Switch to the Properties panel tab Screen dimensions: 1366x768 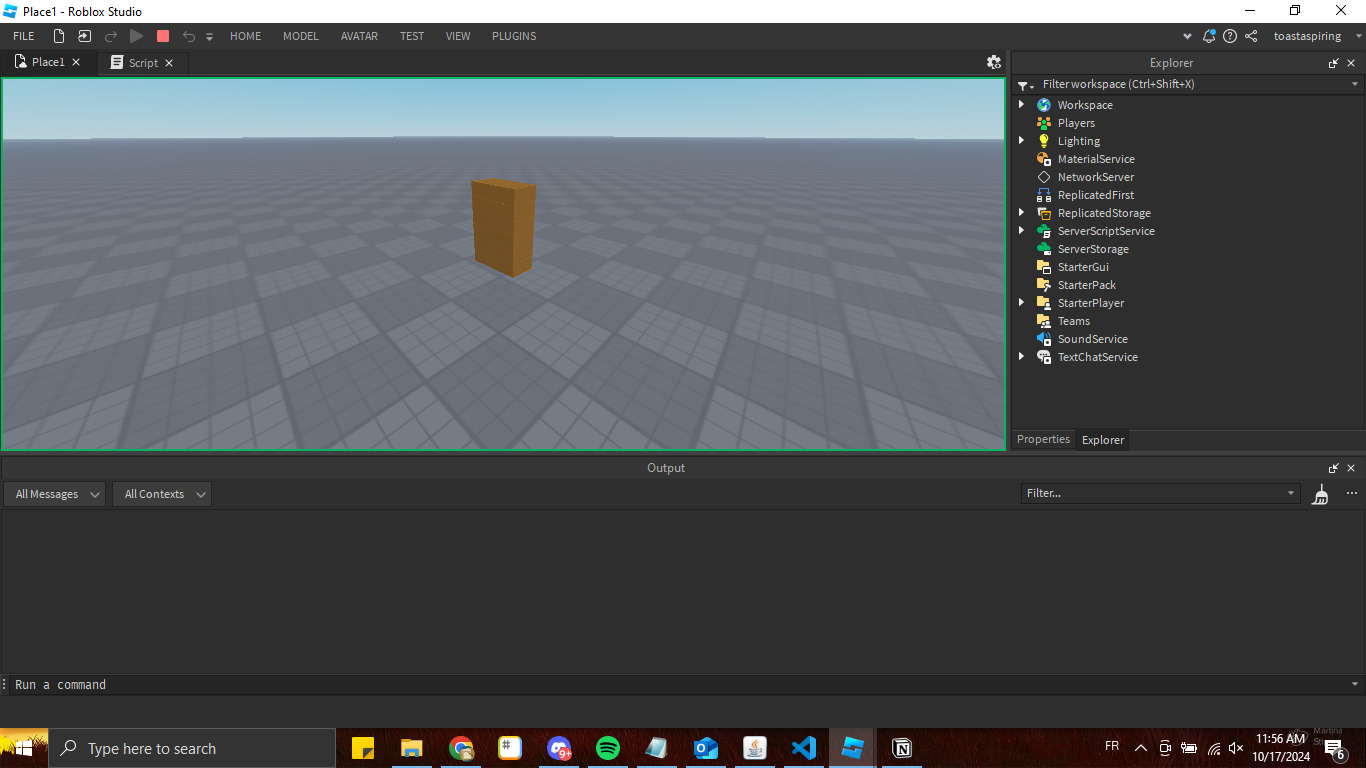(x=1043, y=438)
